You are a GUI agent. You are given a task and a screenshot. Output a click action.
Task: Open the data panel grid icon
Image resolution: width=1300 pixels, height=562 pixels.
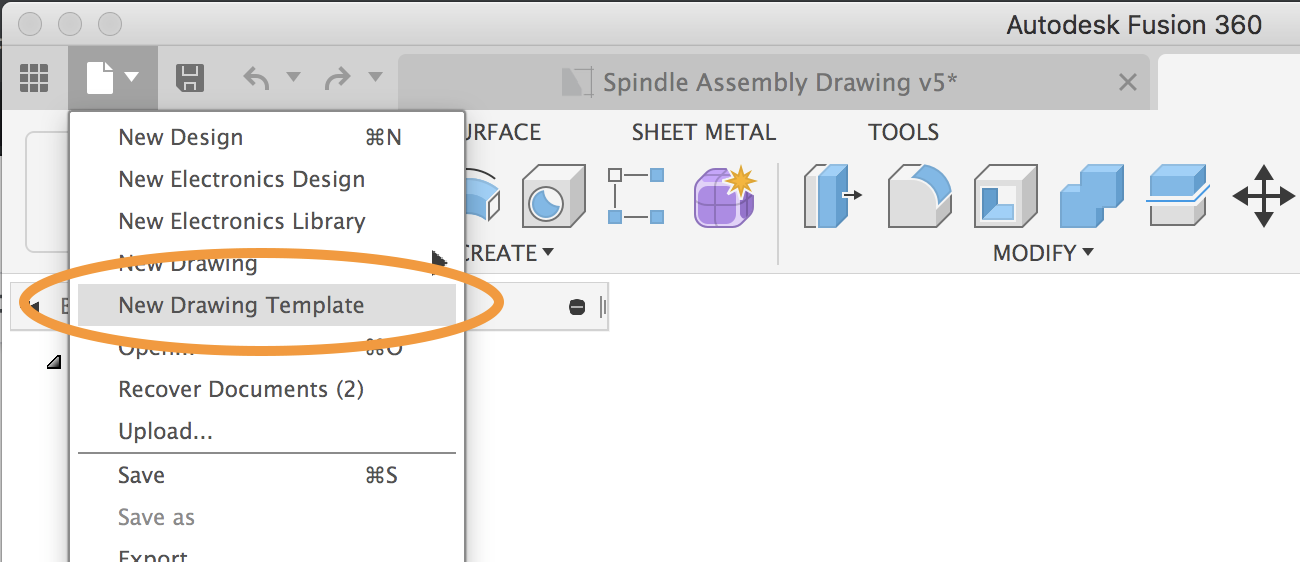point(35,78)
